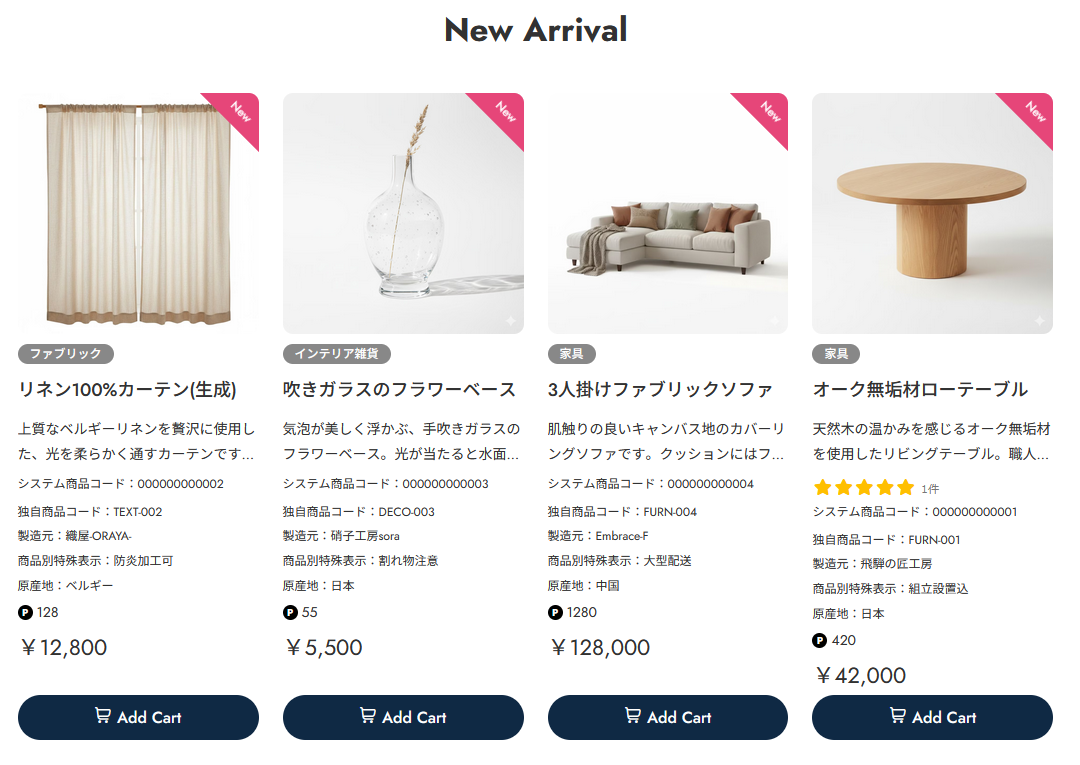Image resolution: width=1080 pixels, height=765 pixels.
Task: Add the blown glass flower vase to cart
Action: coord(403,717)
